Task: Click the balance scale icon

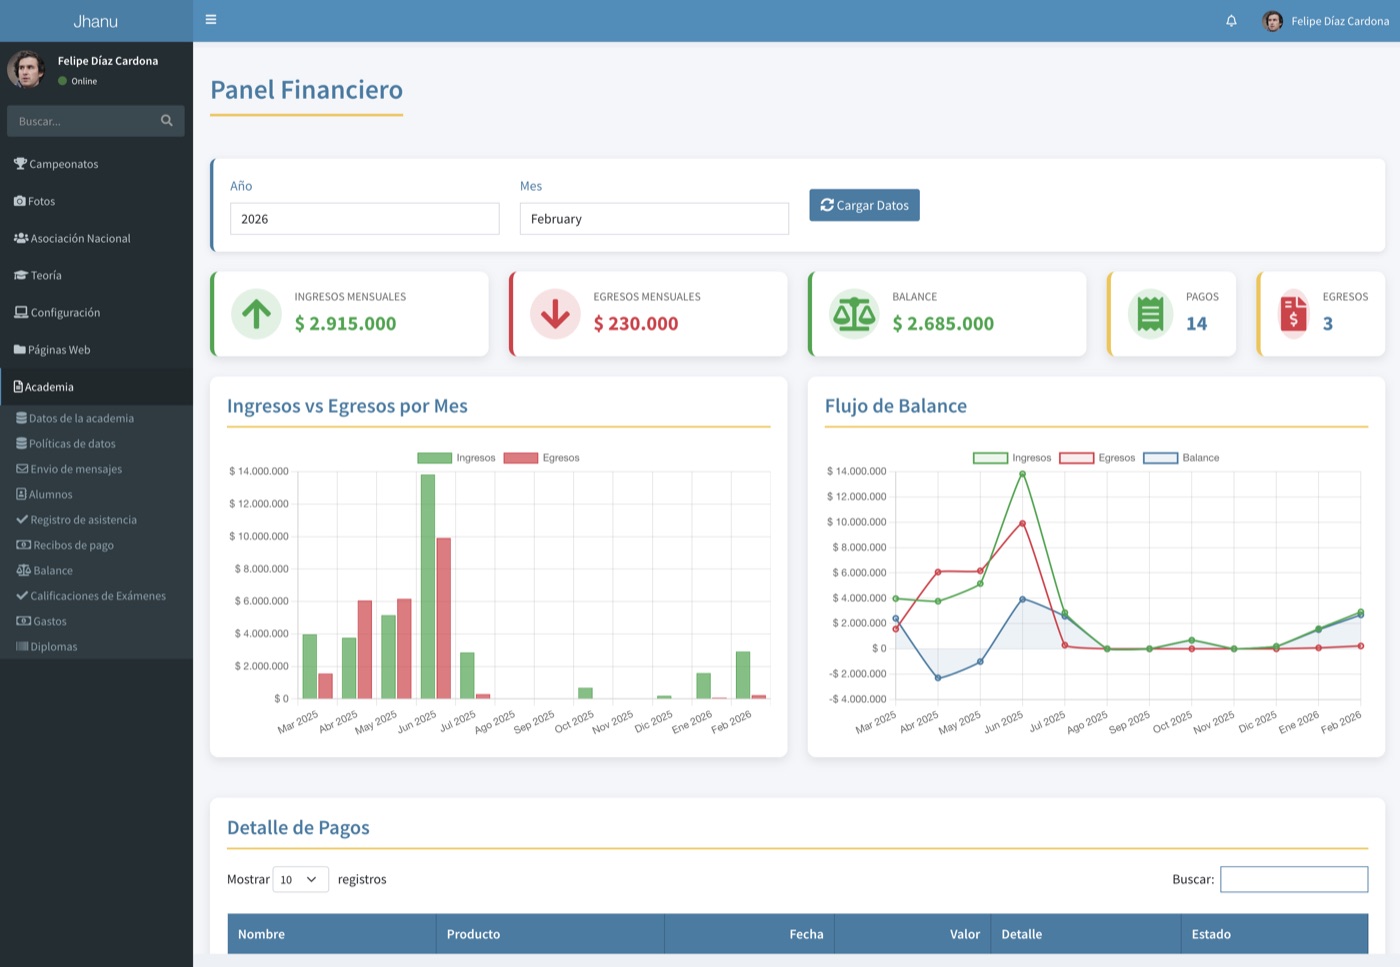Action: click(854, 314)
